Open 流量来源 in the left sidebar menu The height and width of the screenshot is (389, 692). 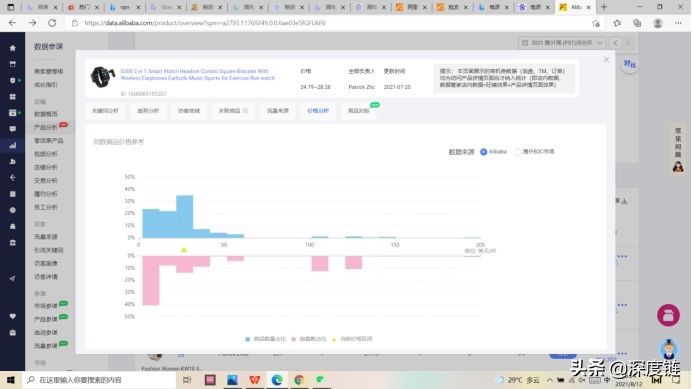pyautogui.click(x=46, y=237)
